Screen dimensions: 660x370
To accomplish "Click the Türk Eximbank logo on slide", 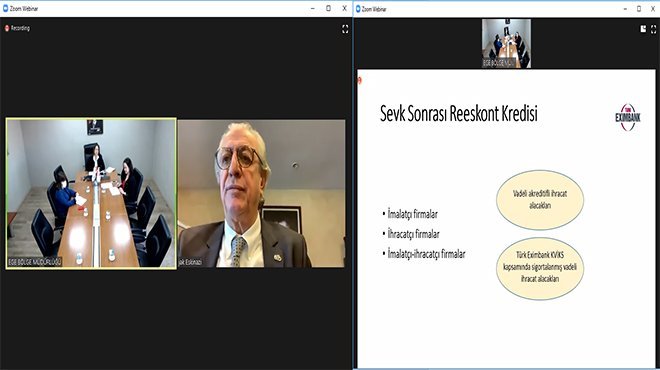I will pyautogui.click(x=628, y=117).
